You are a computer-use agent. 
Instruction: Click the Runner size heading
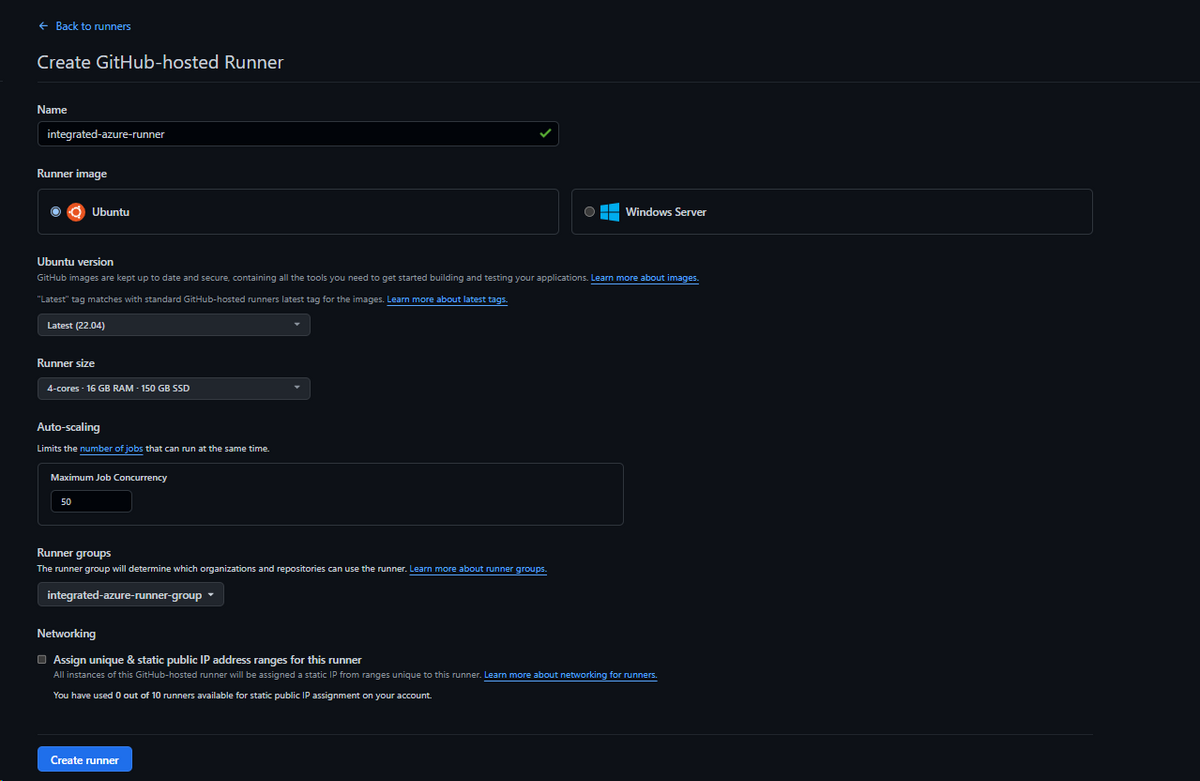(66, 363)
